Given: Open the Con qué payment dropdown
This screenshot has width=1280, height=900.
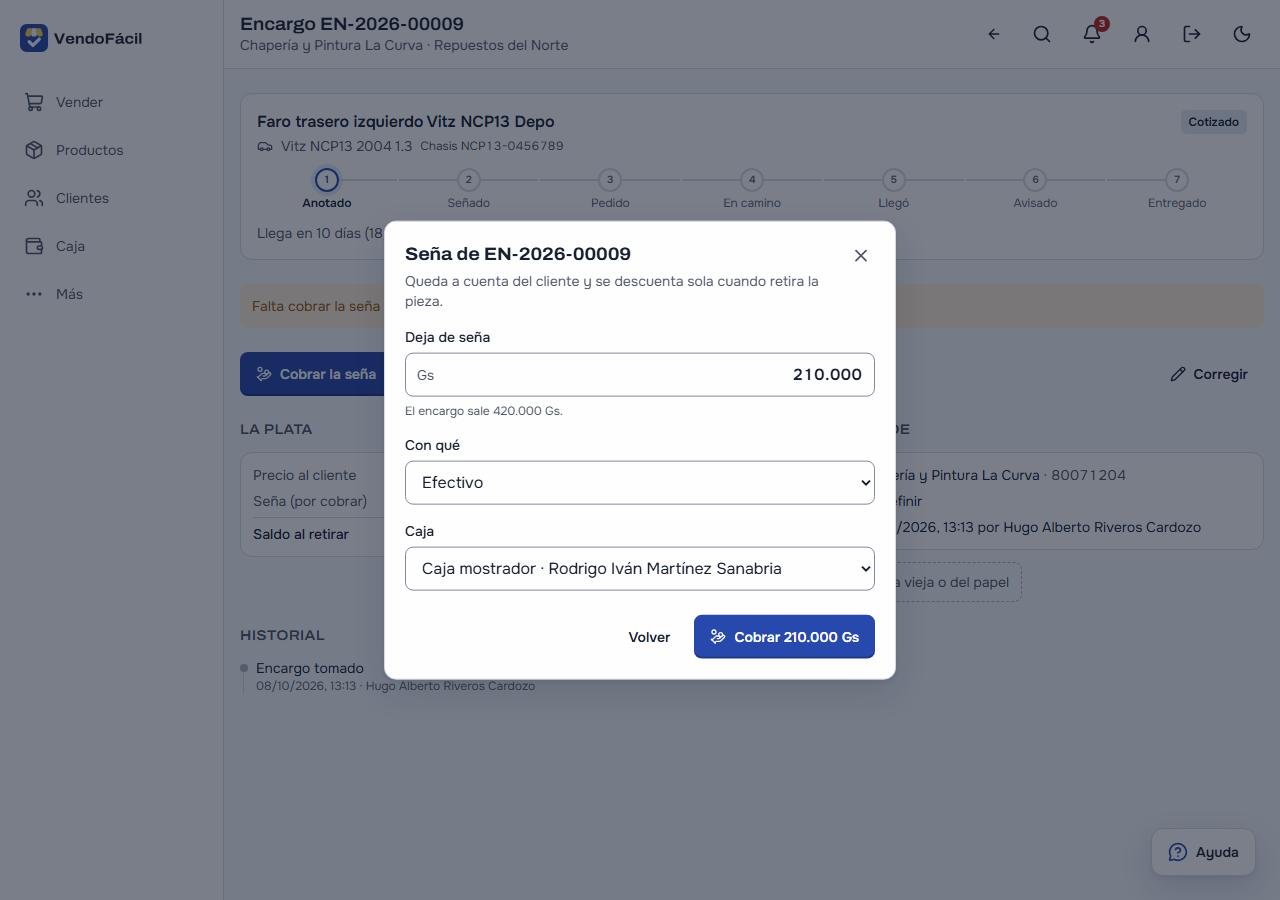Looking at the screenshot, I should (640, 482).
